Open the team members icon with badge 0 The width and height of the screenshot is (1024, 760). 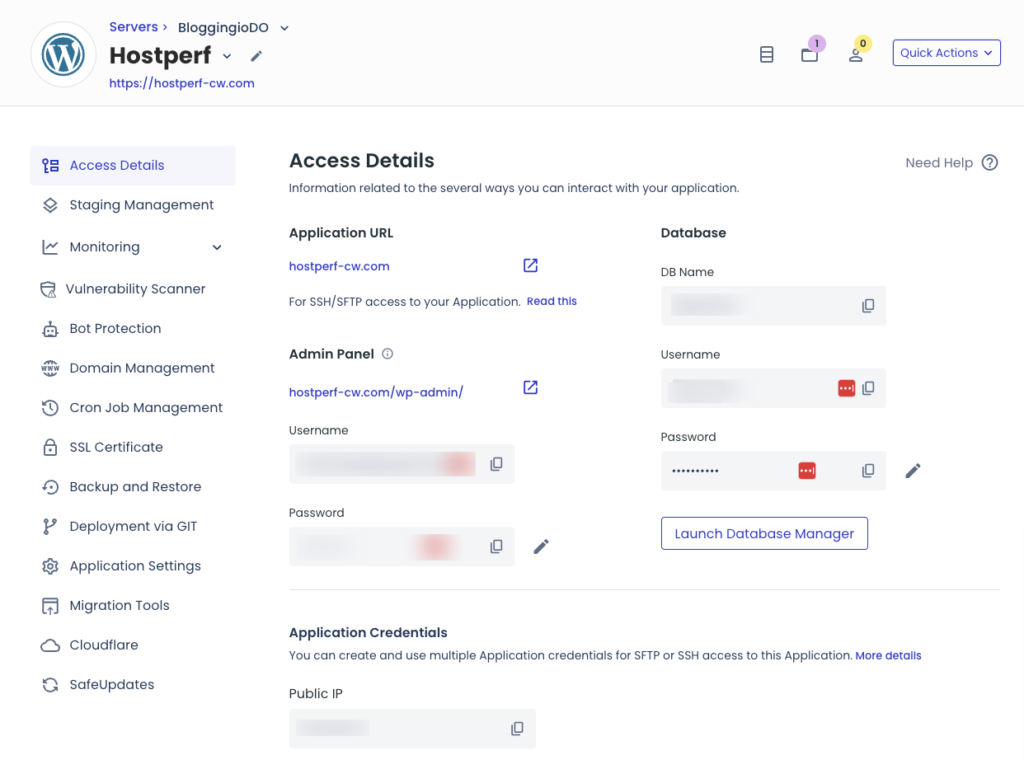point(856,55)
